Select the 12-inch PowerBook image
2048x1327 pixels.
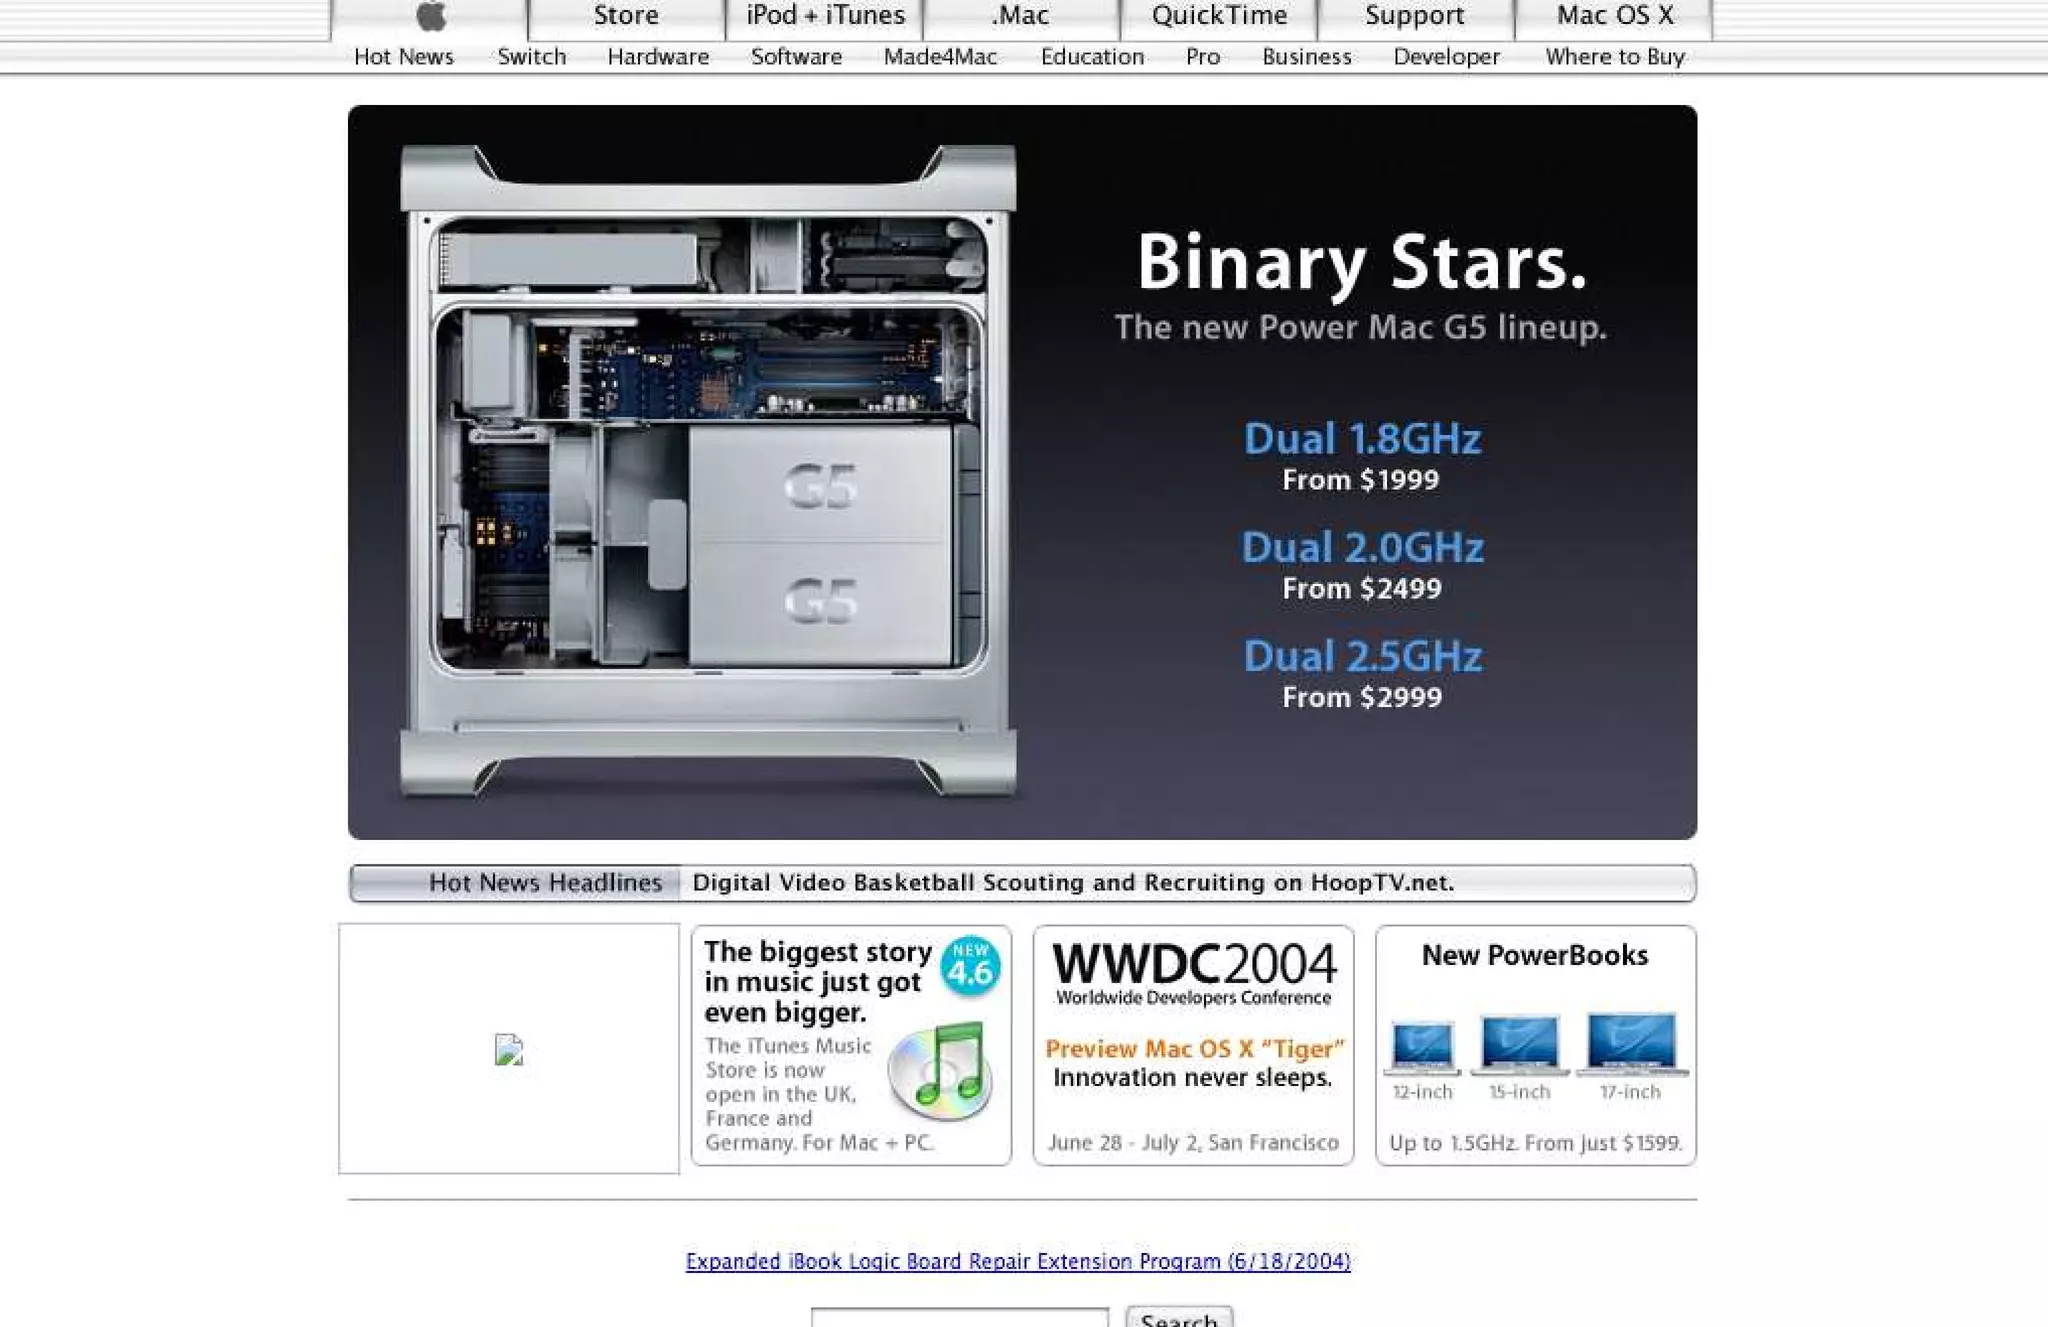1422,1048
